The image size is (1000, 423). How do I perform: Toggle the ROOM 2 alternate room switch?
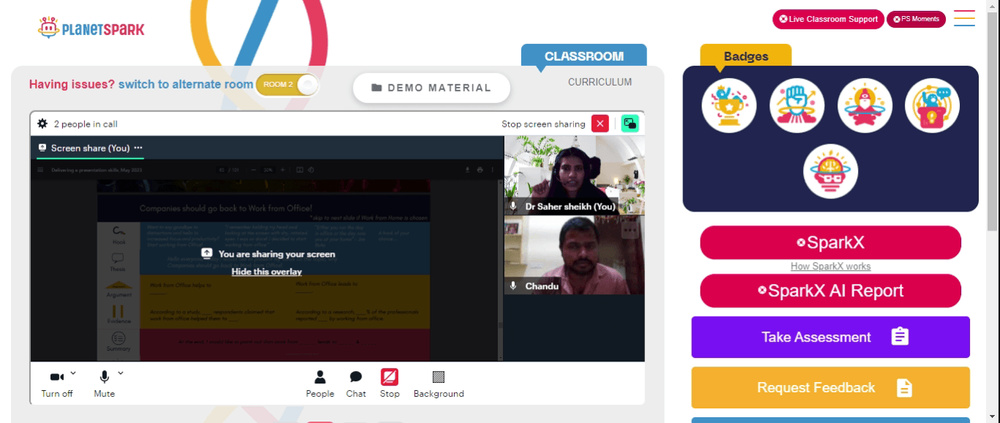tap(287, 85)
